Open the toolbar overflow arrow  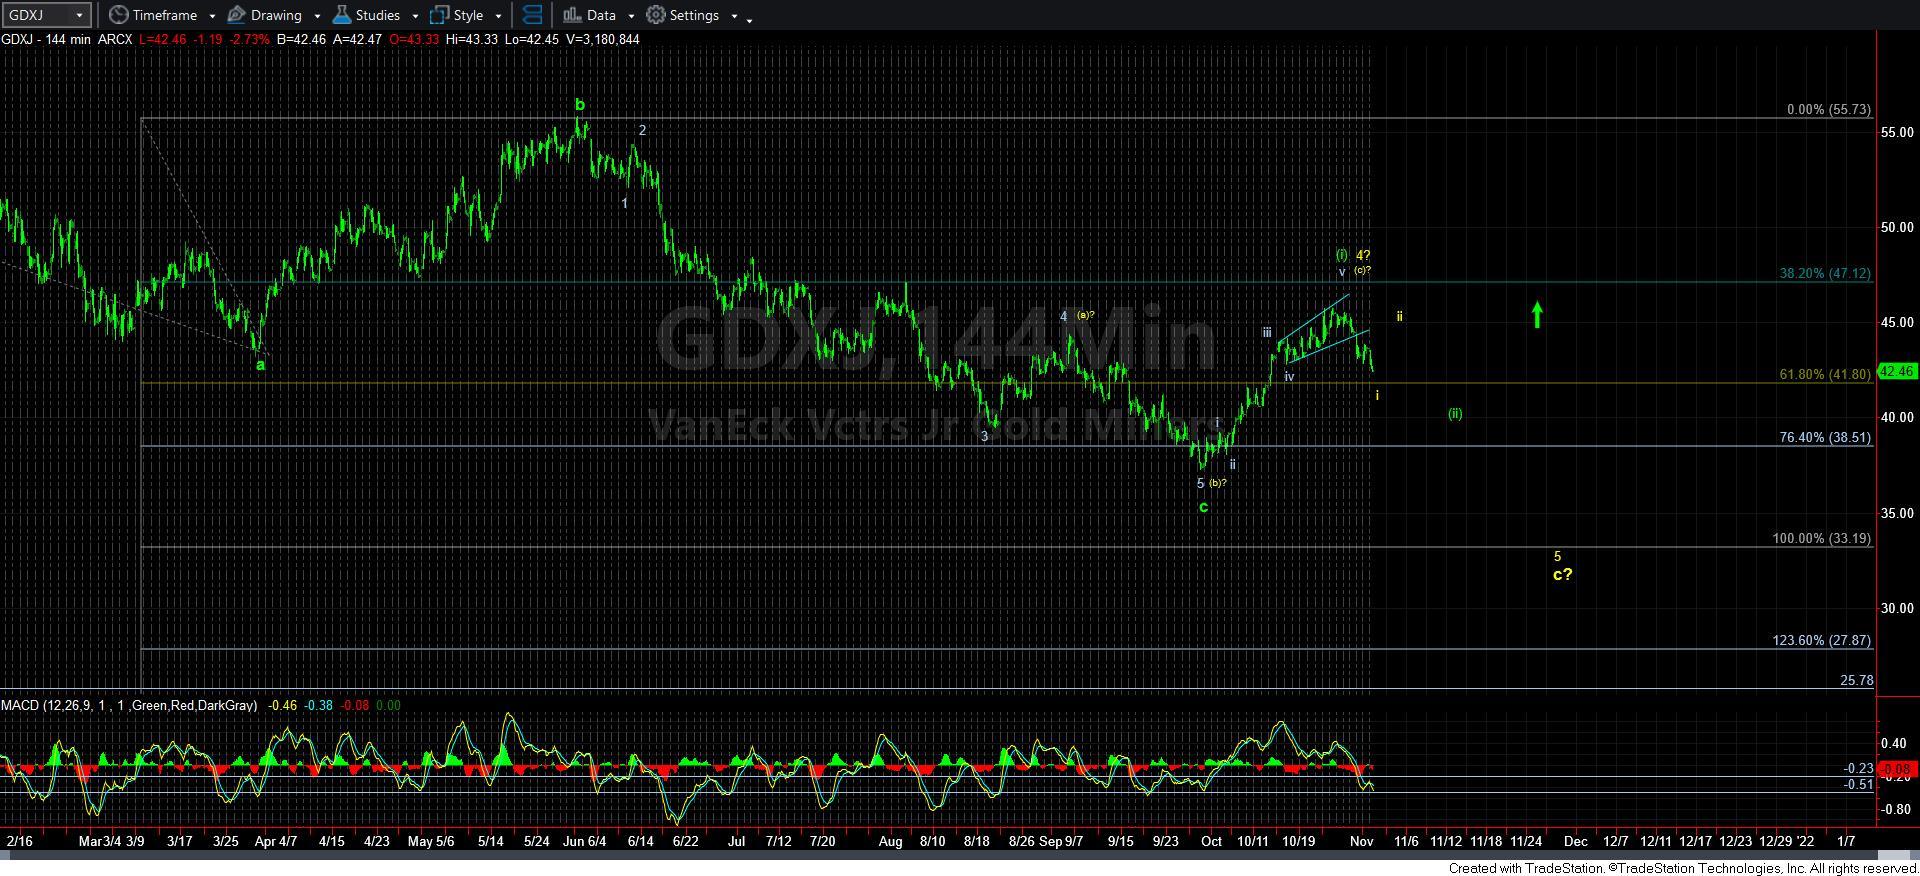click(750, 18)
